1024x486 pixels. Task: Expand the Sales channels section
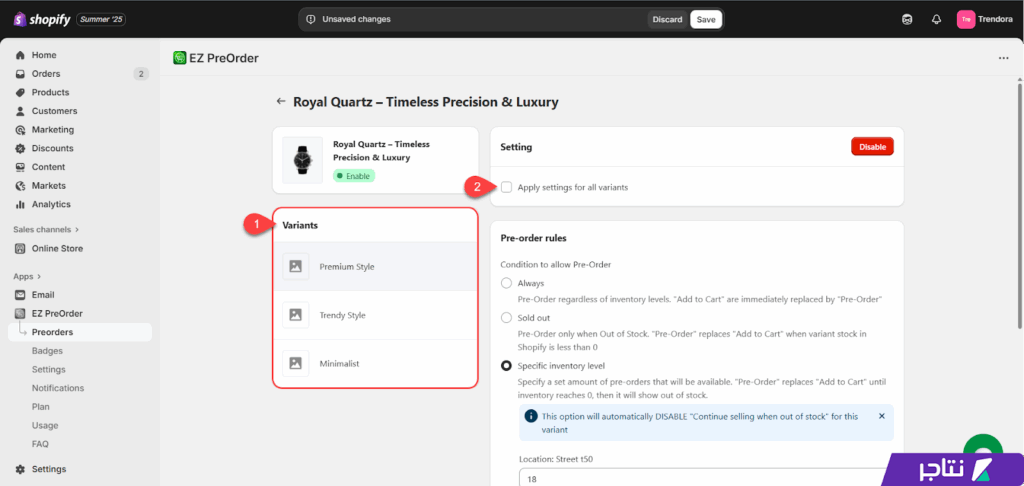coord(76,230)
